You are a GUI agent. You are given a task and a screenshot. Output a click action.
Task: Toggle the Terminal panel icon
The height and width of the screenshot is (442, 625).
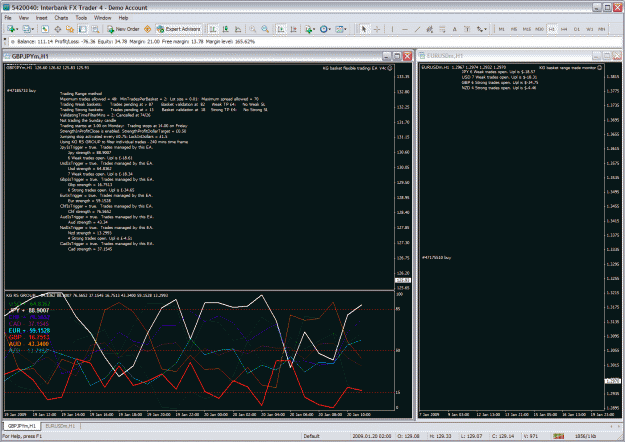(83, 29)
